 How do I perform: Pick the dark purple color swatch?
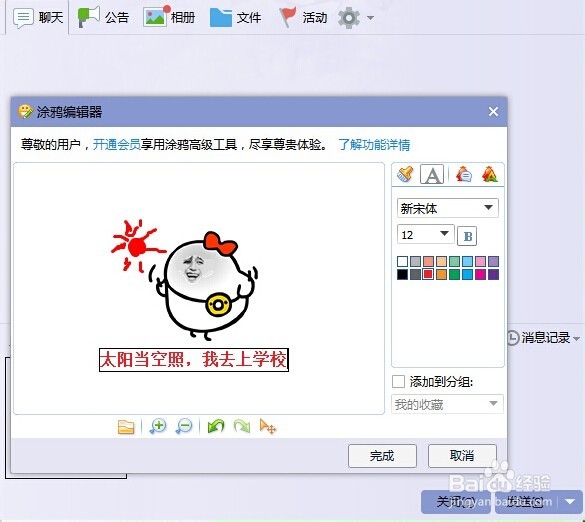tap(493, 274)
